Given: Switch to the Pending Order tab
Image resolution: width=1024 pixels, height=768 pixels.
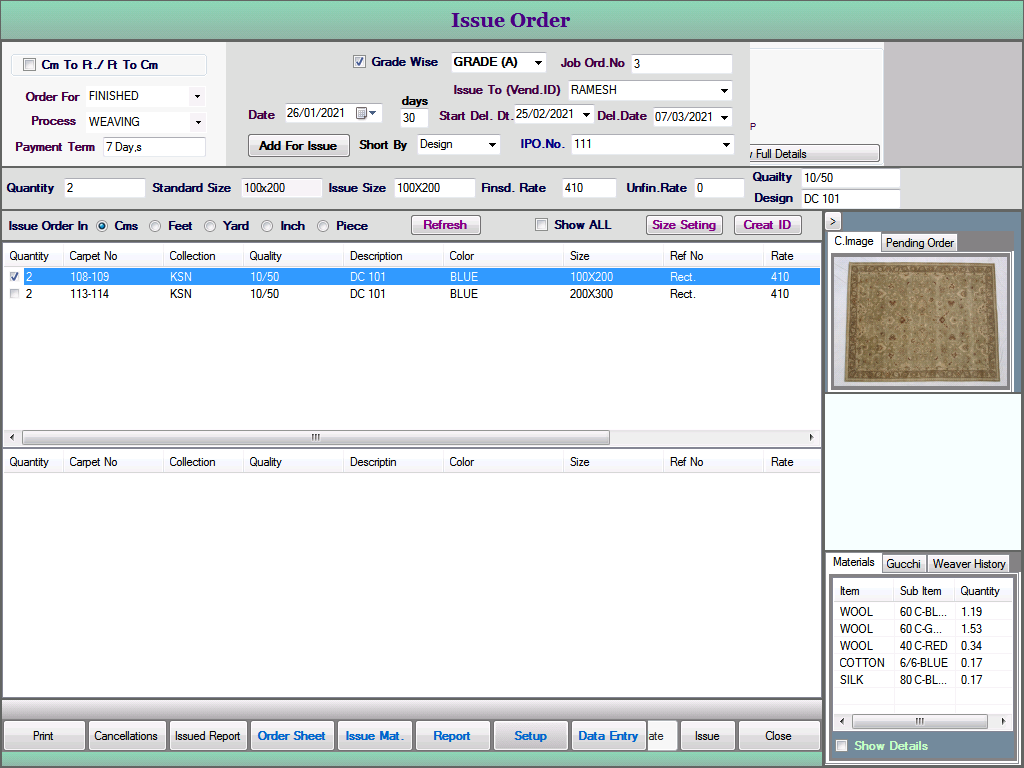Looking at the screenshot, I should click(919, 243).
